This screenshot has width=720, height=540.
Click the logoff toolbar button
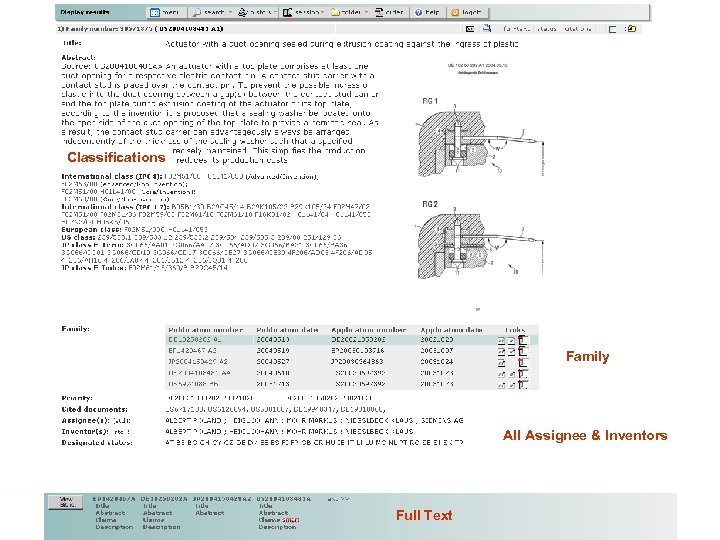[x=466, y=12]
